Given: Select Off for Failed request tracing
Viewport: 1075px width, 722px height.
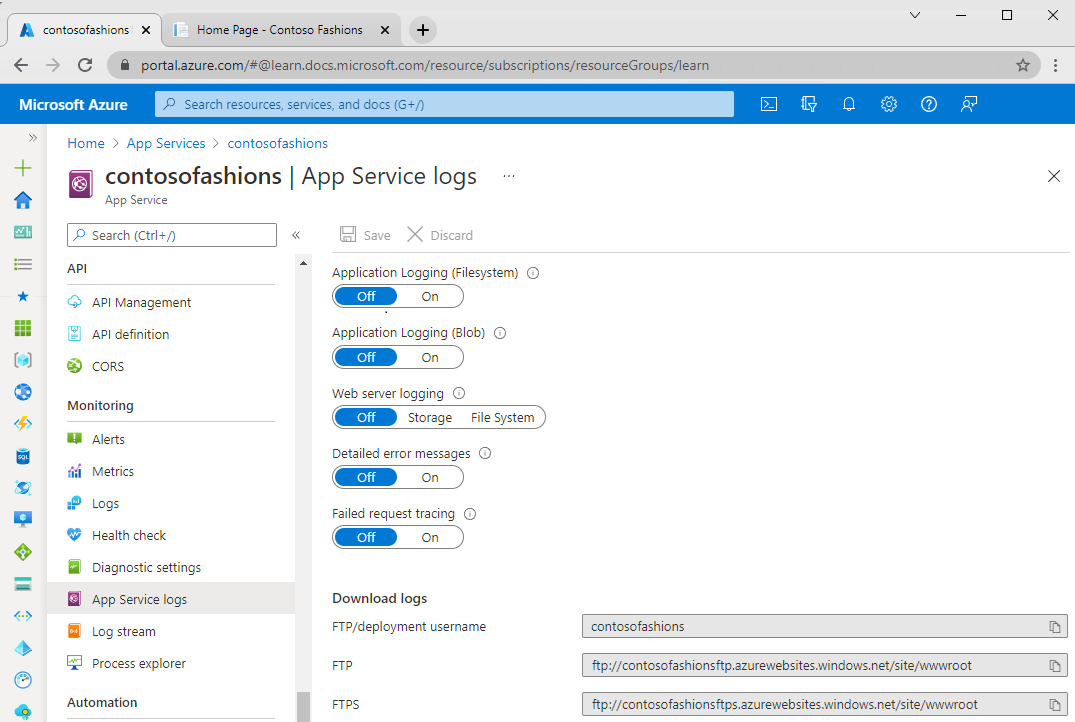Looking at the screenshot, I should pos(366,538).
